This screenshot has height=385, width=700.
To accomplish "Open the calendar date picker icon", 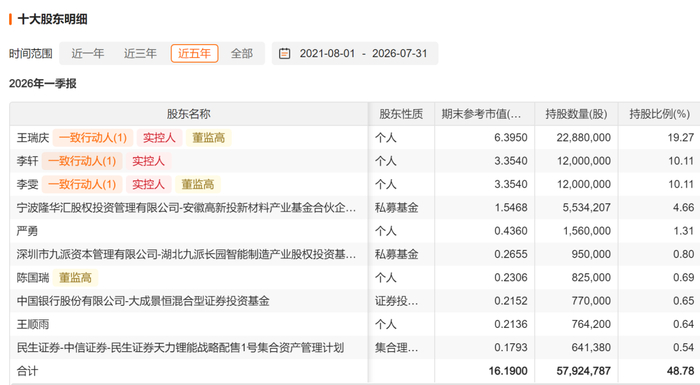I will [284, 54].
